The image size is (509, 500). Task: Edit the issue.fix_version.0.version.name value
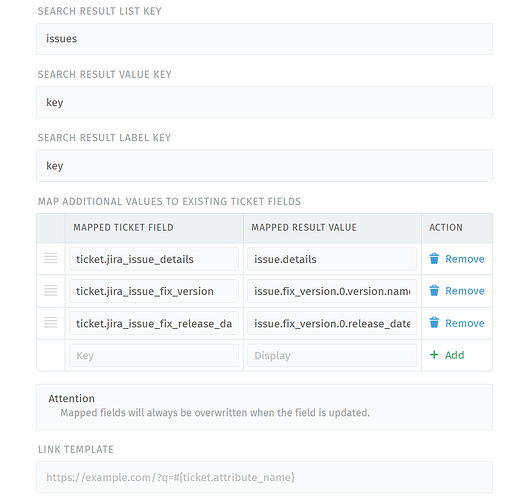coord(332,291)
